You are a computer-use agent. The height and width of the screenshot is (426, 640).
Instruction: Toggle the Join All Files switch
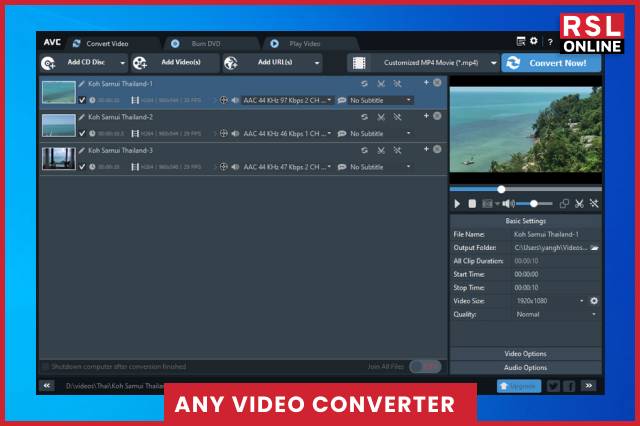tap(425, 366)
